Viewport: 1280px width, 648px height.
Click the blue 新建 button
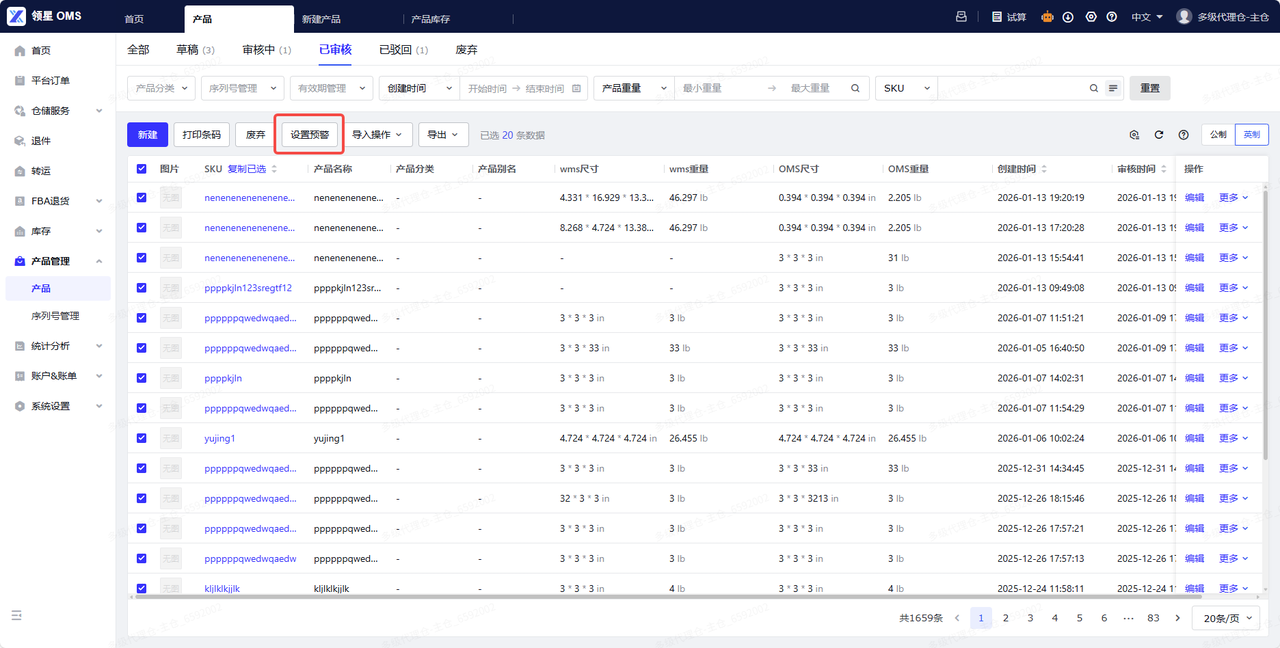click(x=147, y=134)
